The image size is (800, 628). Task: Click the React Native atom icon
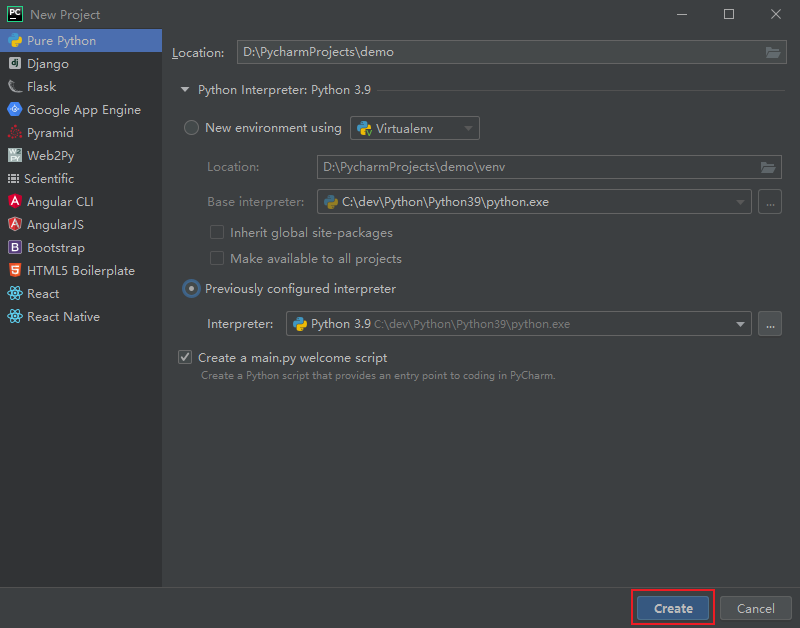coord(15,316)
